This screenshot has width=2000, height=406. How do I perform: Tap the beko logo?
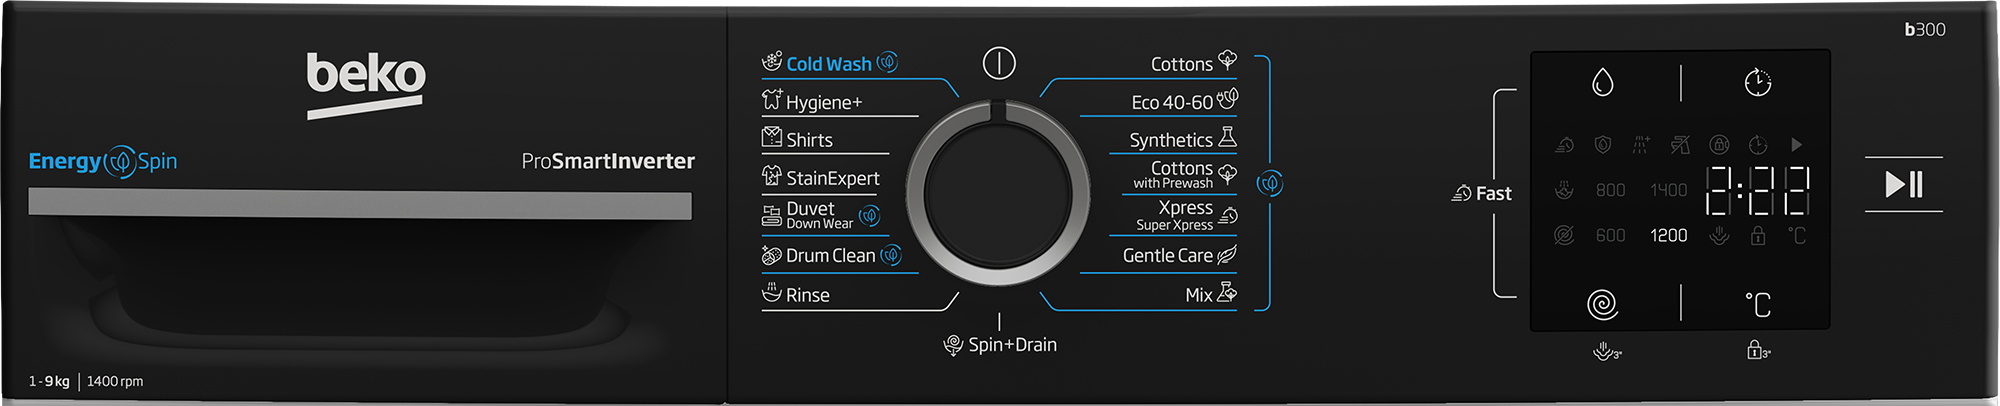point(366,84)
